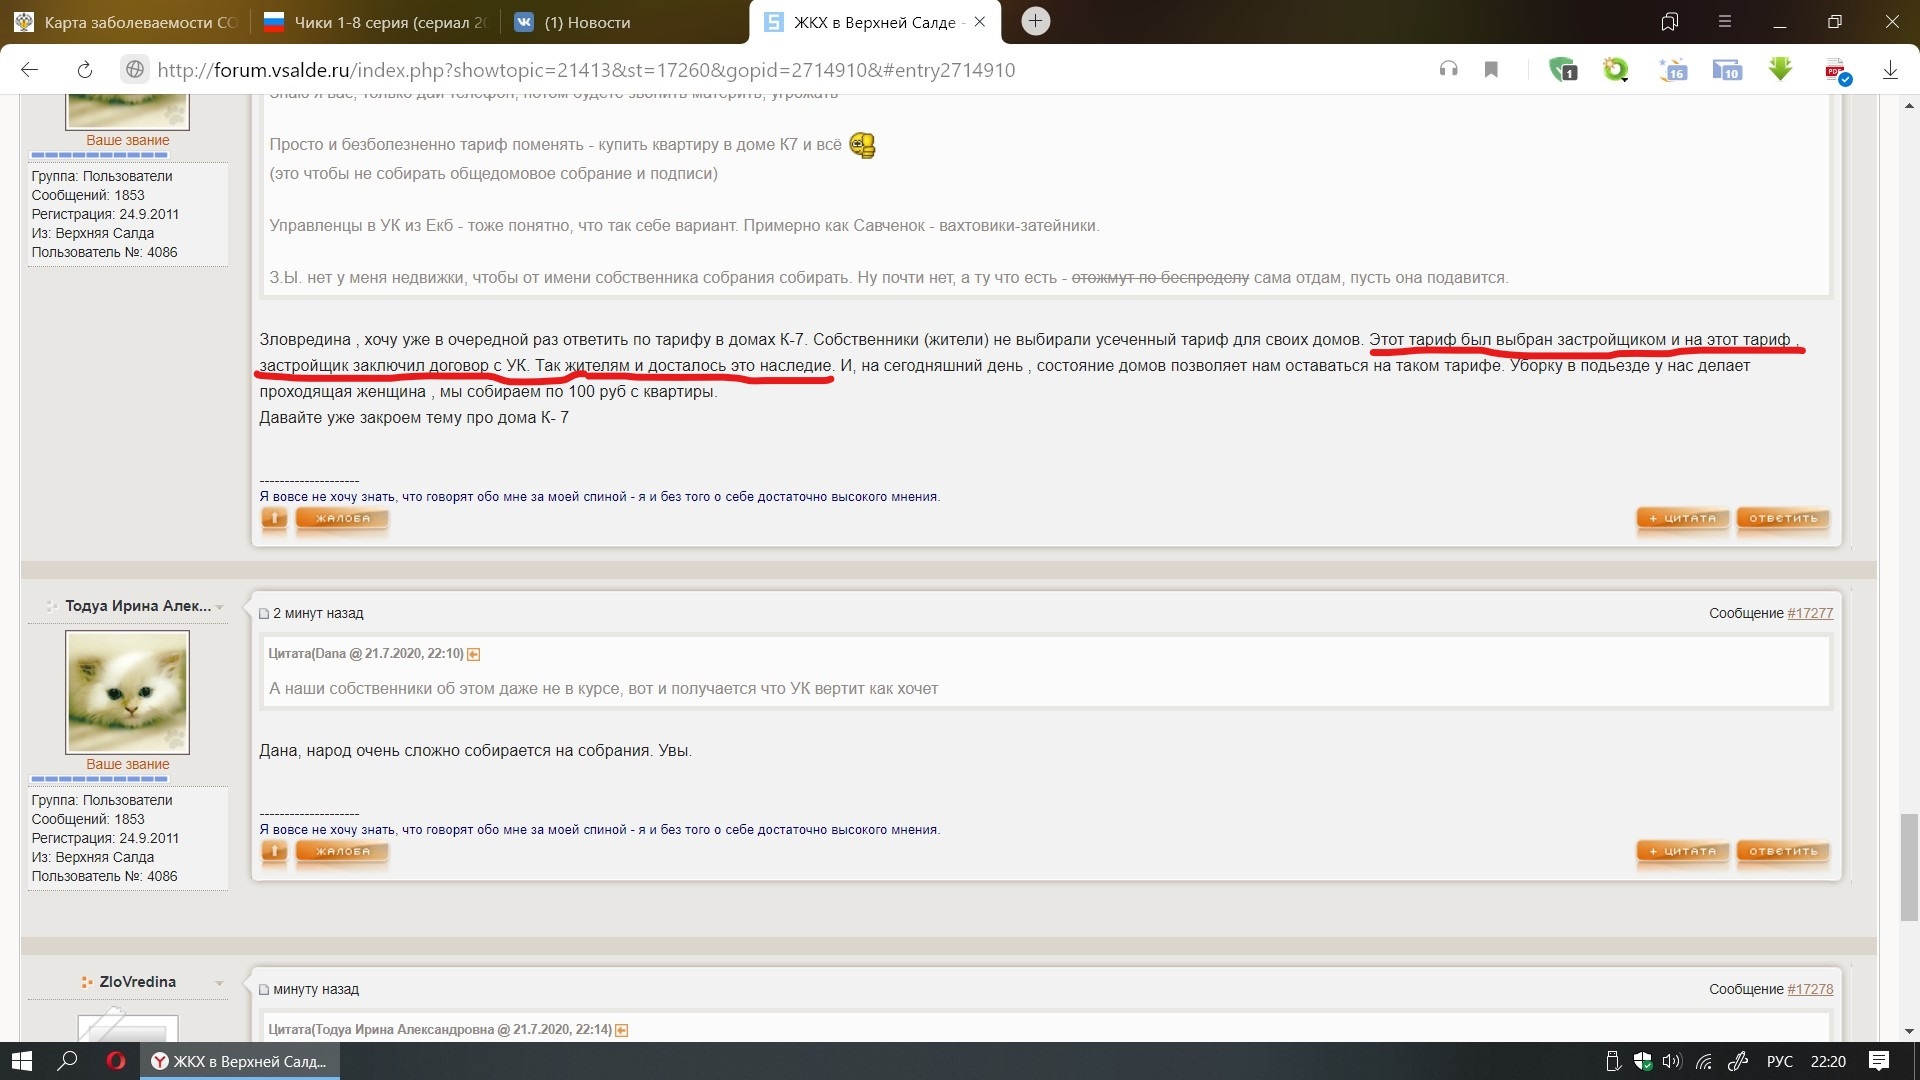Click the headphones read-aloud icon

1448,69
